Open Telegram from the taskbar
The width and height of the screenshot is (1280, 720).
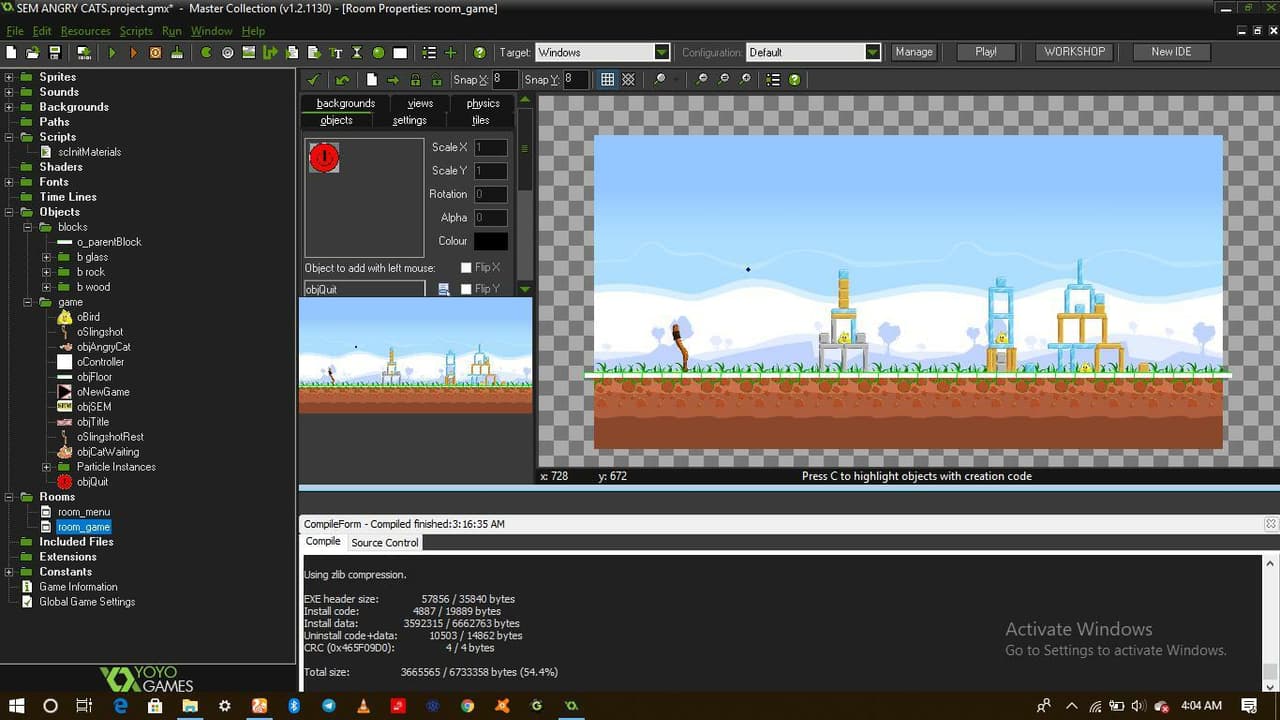pos(328,705)
